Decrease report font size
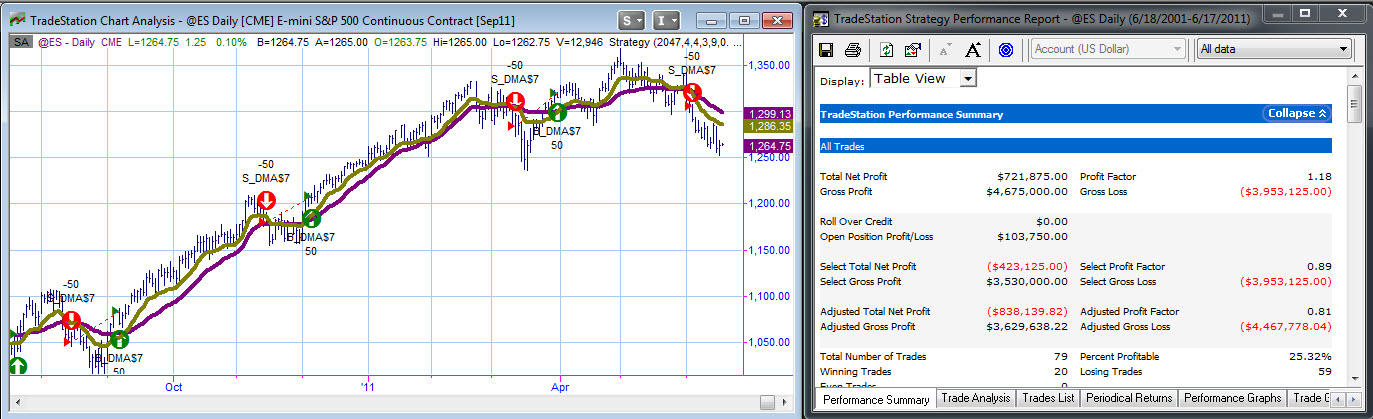The image size is (1373, 419). (x=945, y=49)
